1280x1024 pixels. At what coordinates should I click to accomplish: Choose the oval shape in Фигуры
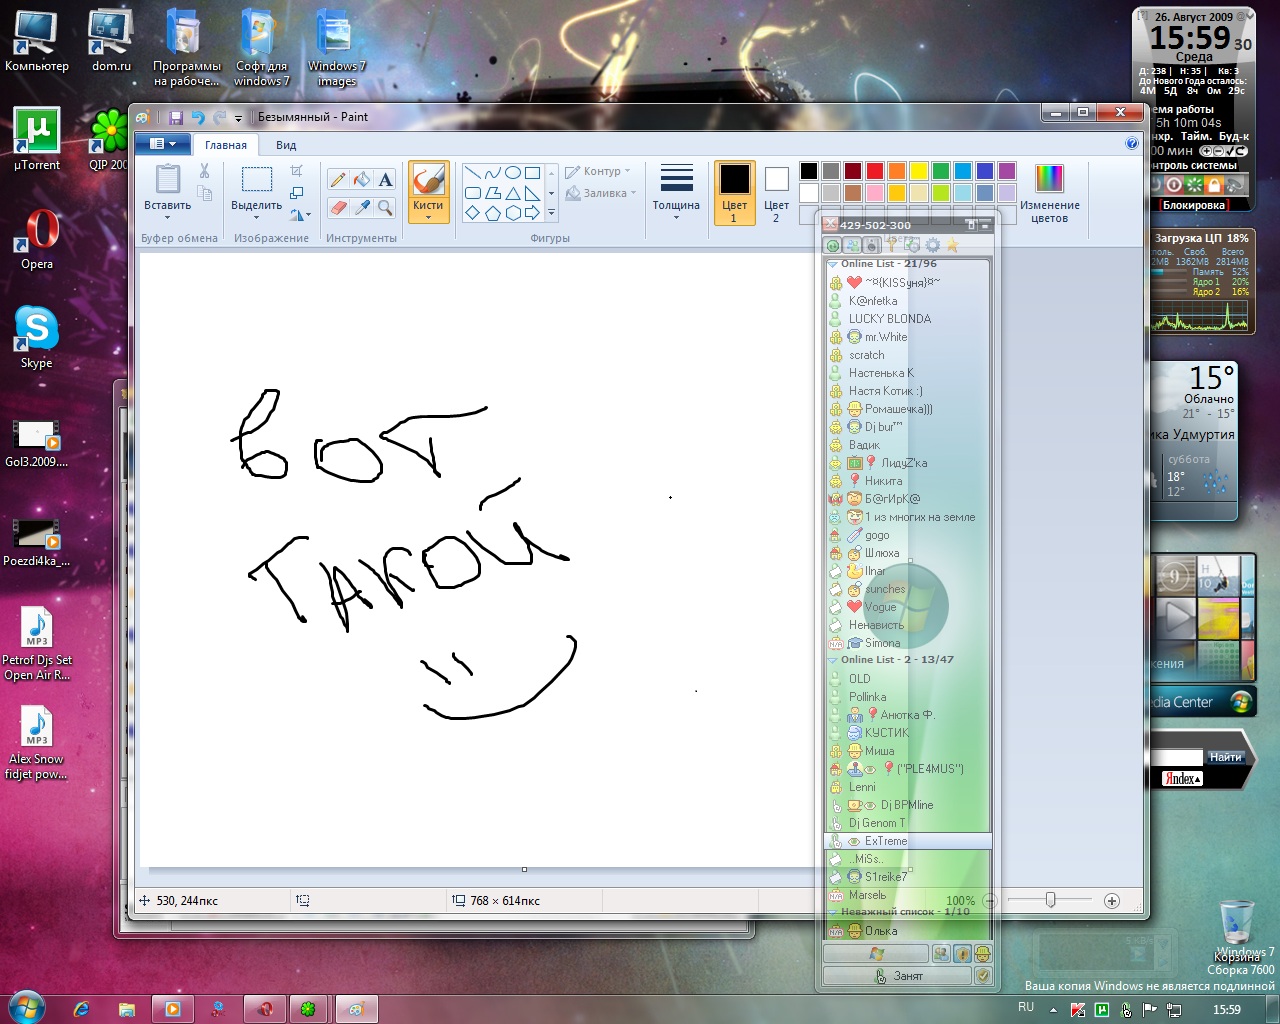[x=513, y=173]
